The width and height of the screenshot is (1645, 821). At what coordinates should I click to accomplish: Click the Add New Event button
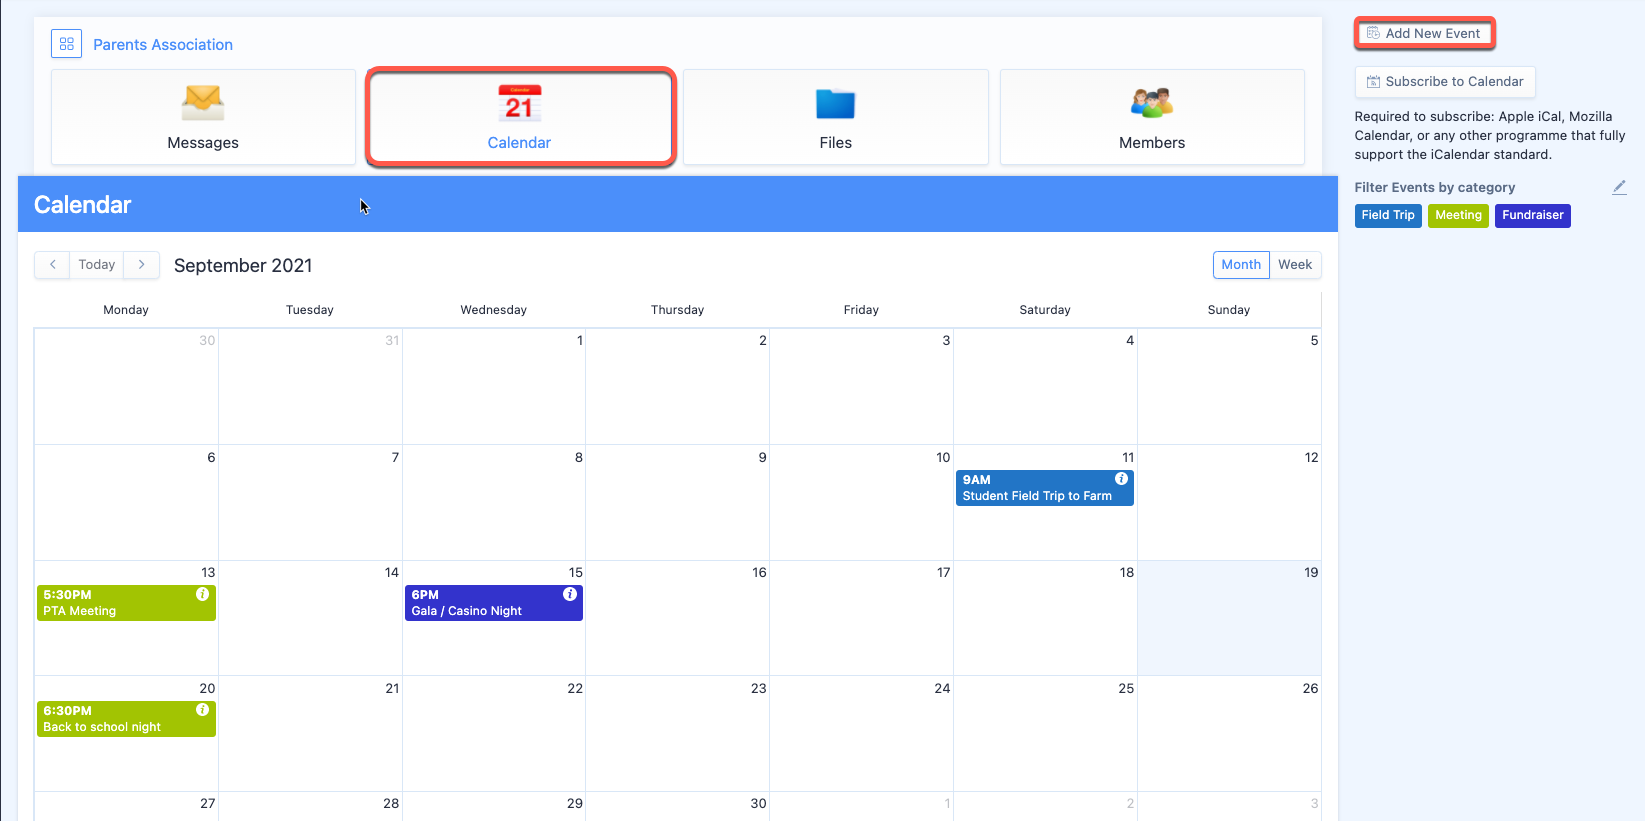coord(1425,33)
